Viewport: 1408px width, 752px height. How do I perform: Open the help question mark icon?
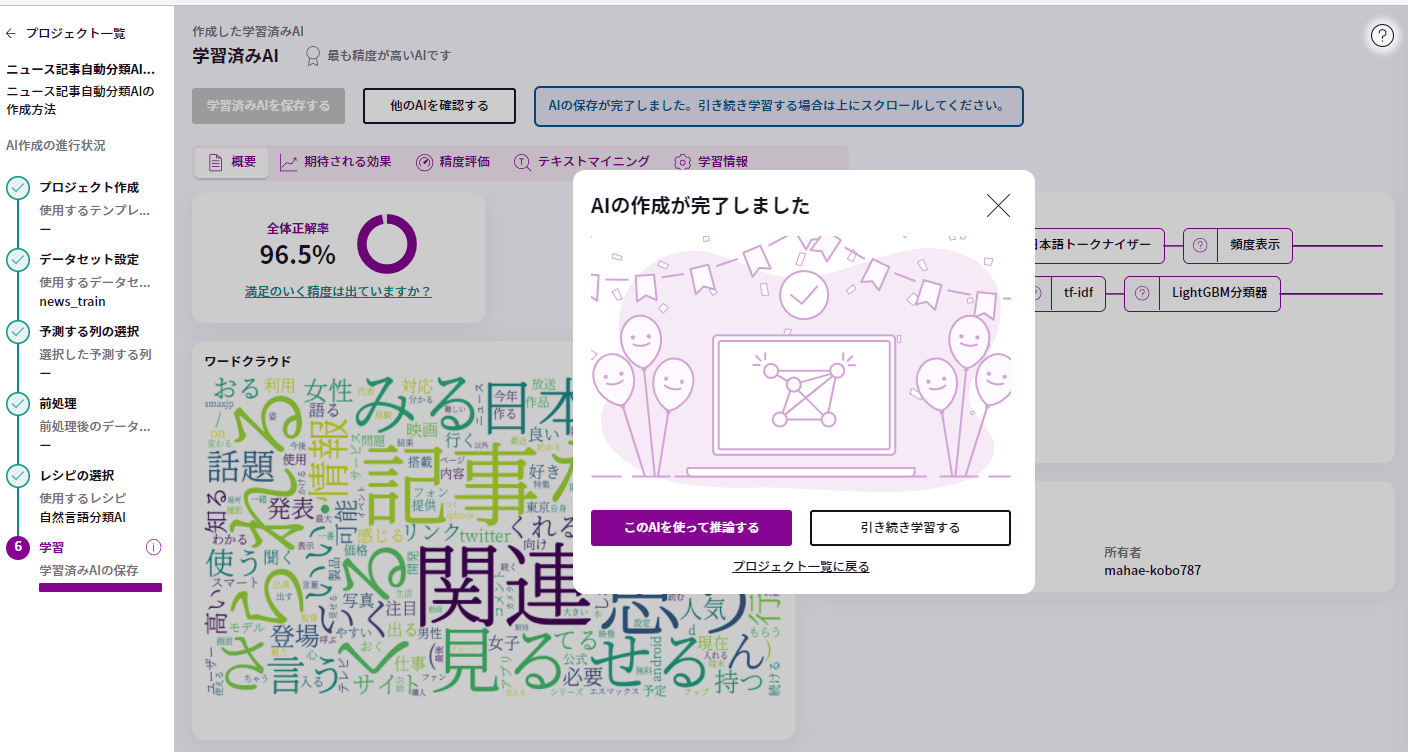click(1382, 36)
